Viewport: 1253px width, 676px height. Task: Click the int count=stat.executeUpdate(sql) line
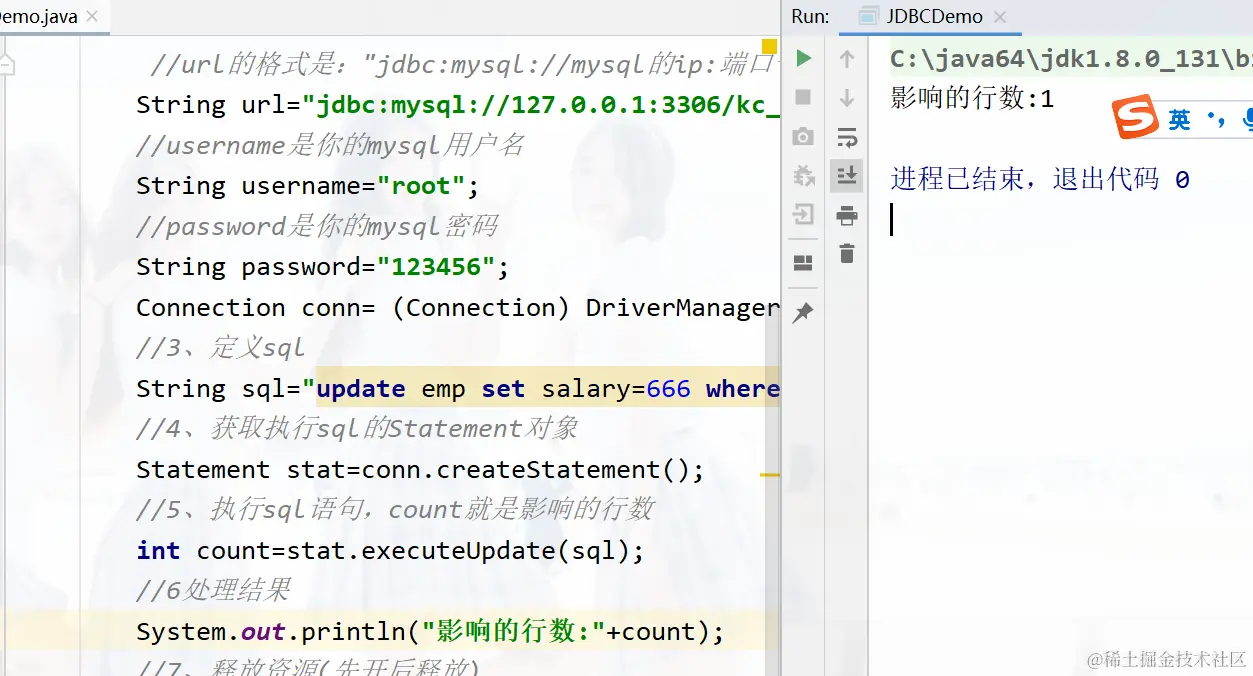[x=391, y=551]
